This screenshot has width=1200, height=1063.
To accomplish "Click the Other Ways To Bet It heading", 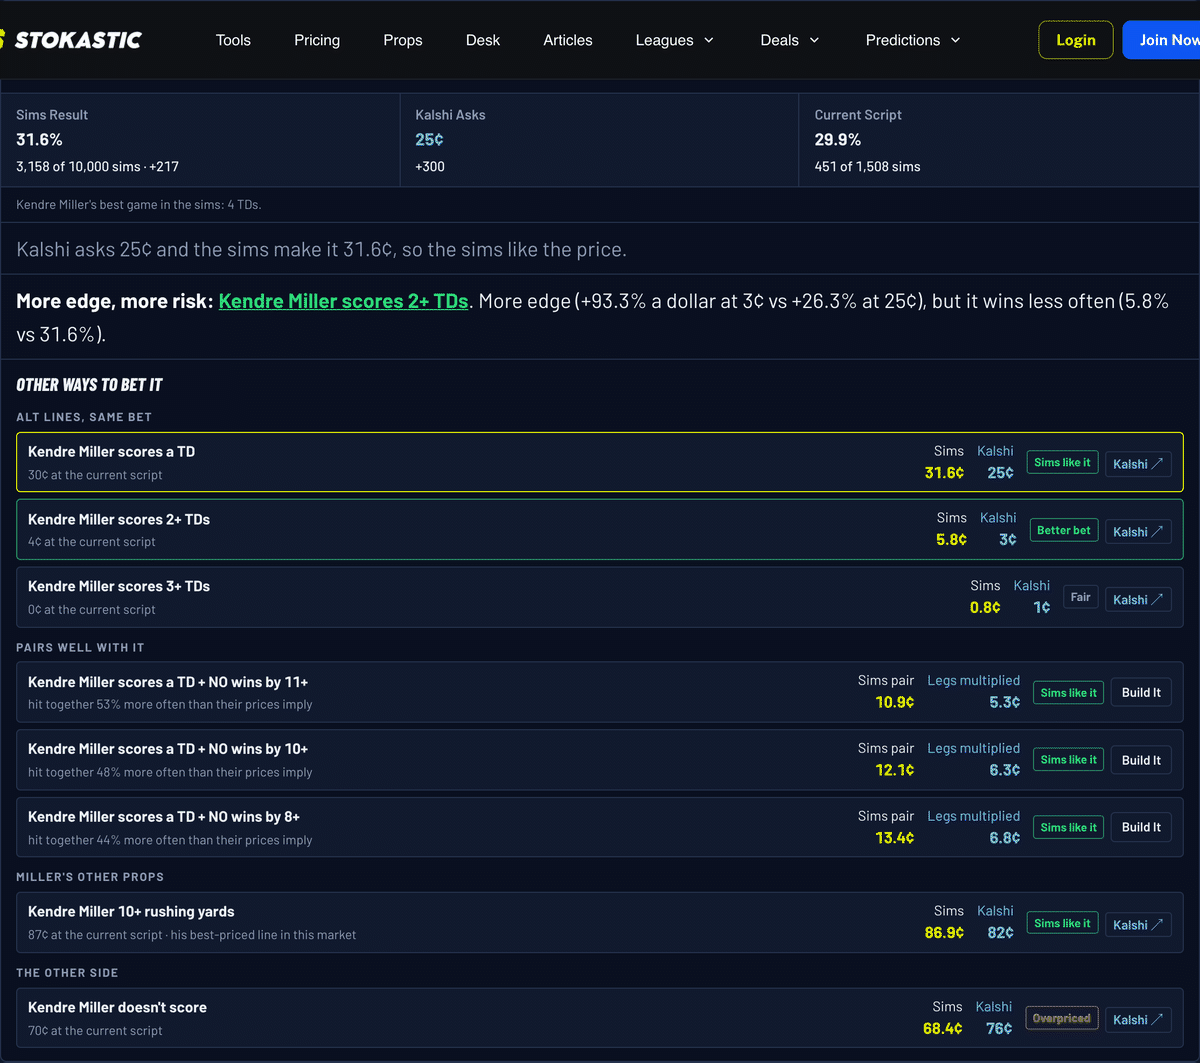I will (x=89, y=385).
